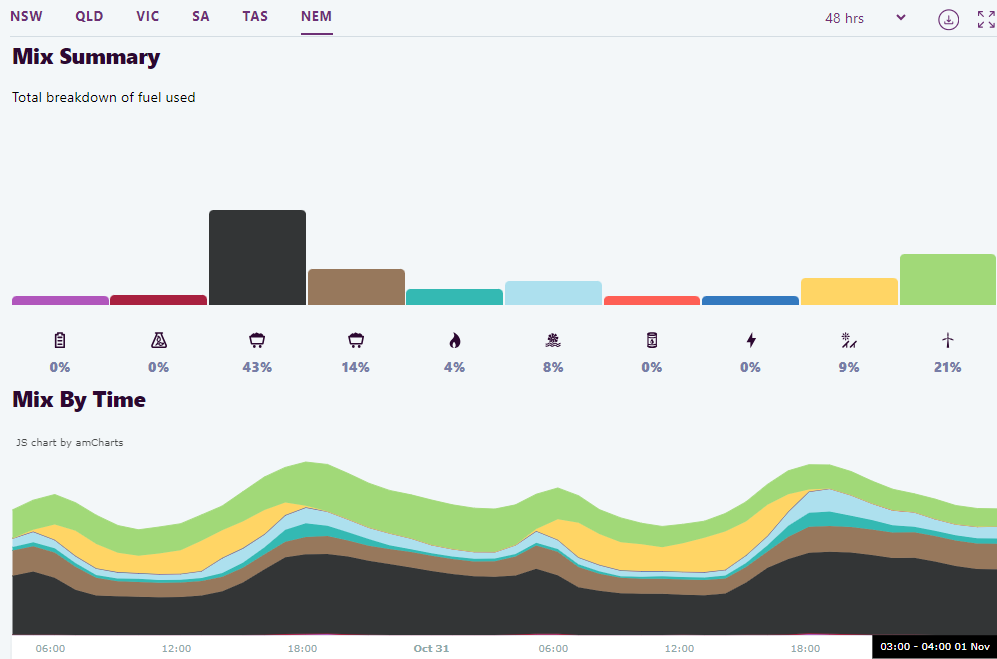Switch to the NSW tab
Screen dimensions: 997x659
(x=26, y=17)
